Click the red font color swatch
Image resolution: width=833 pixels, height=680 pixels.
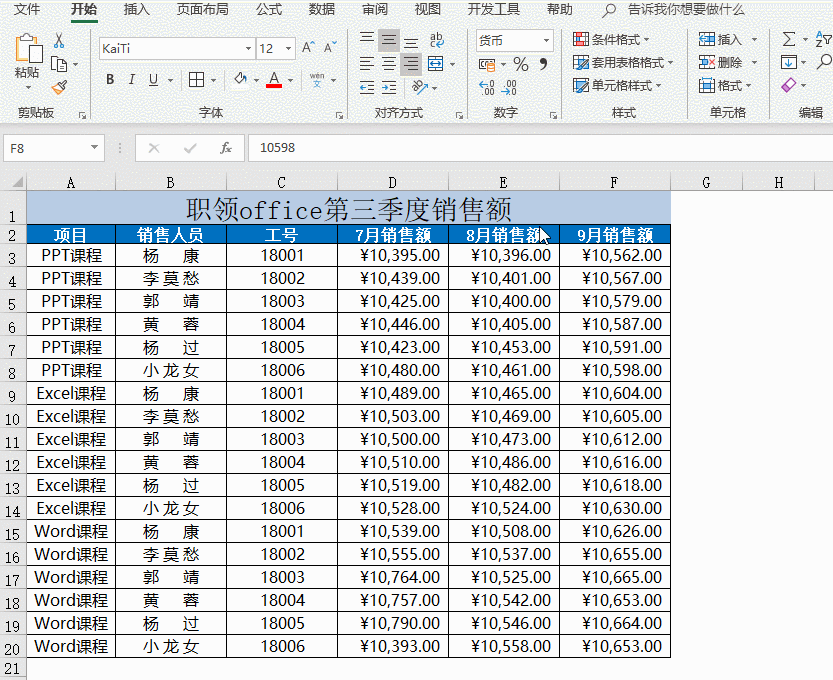[x=273, y=80]
